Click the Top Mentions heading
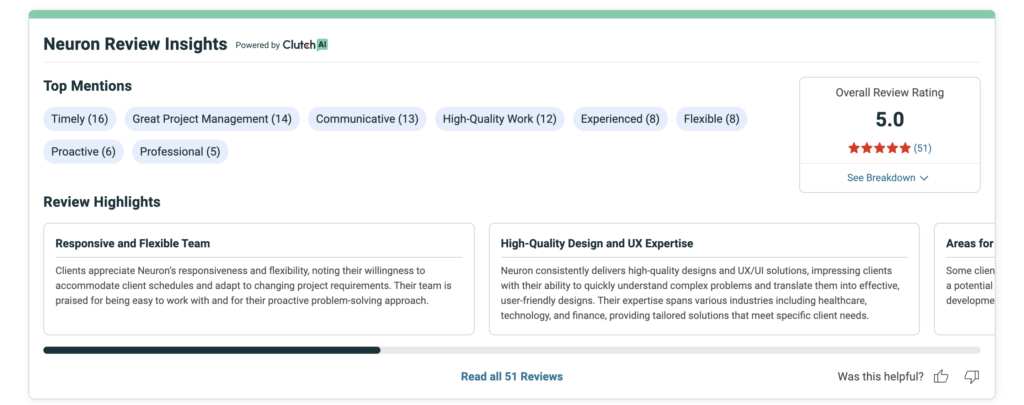1024x405 pixels. (88, 86)
